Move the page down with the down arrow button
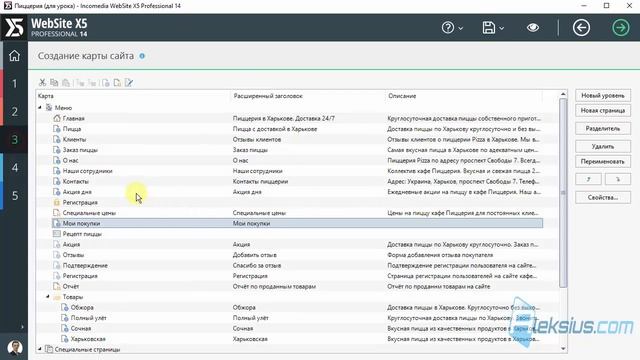Image resolution: width=640 pixels, height=360 pixels. click(x=618, y=179)
